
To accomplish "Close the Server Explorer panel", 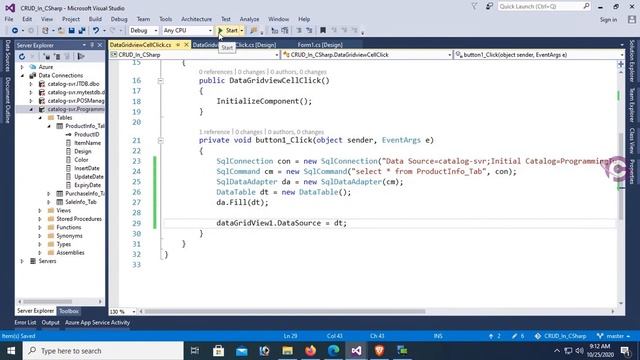I will (x=100, y=45).
